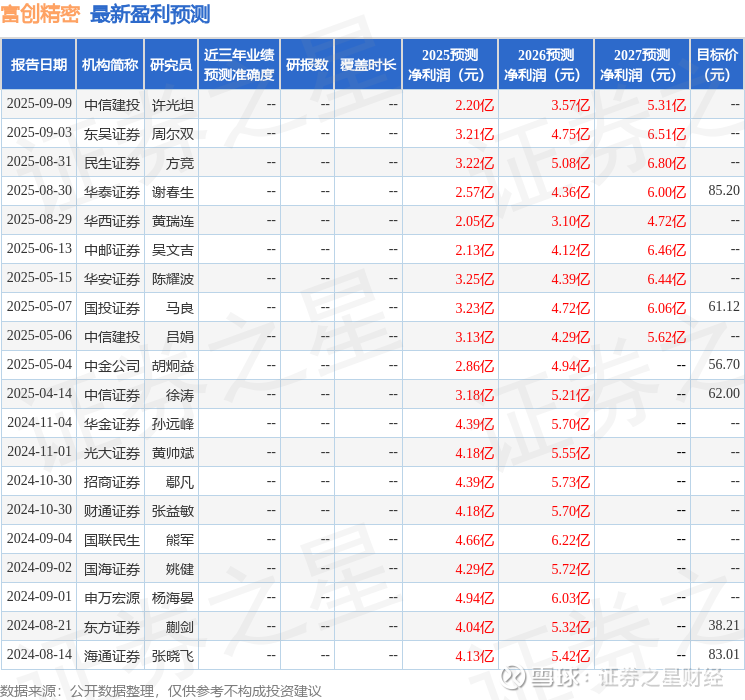Click the date 2024-08-21
This screenshot has height=700, width=745.
39,625
